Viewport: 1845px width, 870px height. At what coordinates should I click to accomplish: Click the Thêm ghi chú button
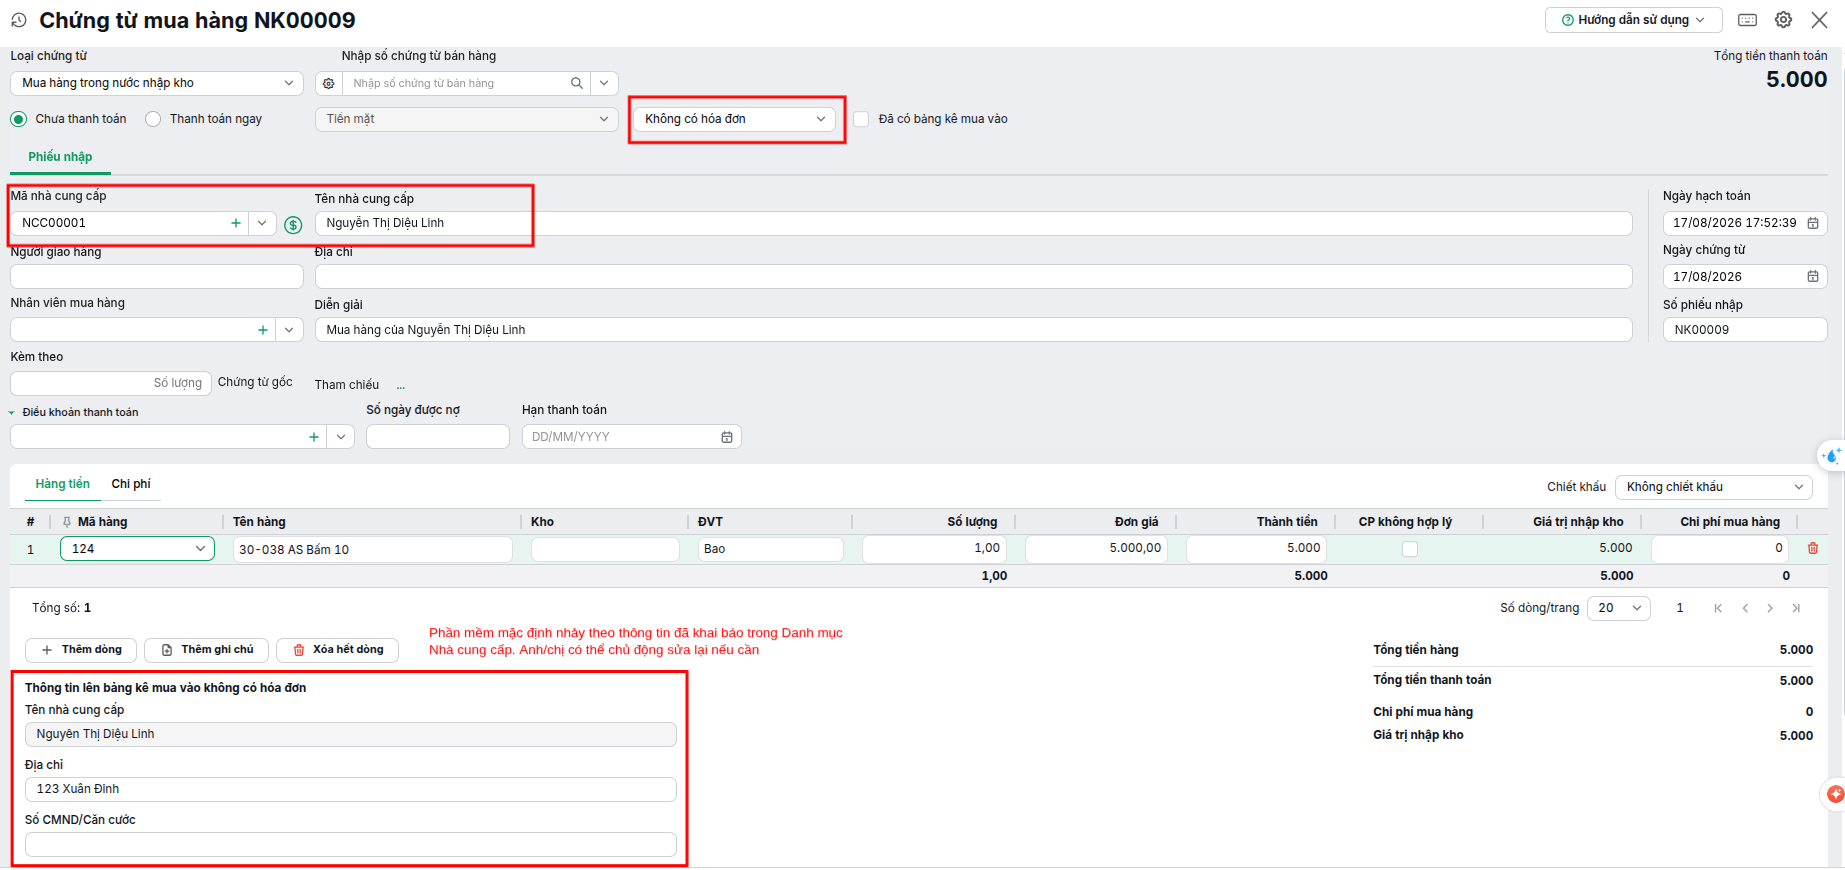[207, 650]
